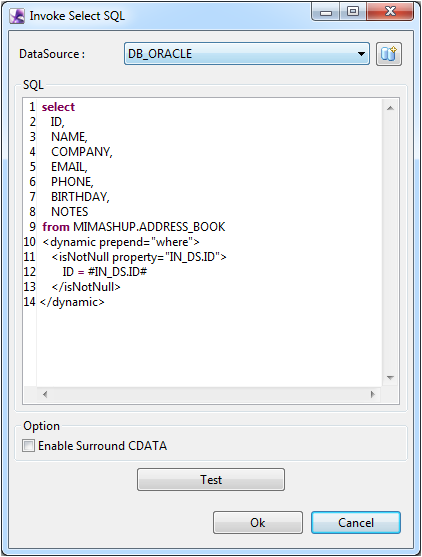Maximize the dialog window
Viewport: 422px width, 557px height.
click(352, 11)
